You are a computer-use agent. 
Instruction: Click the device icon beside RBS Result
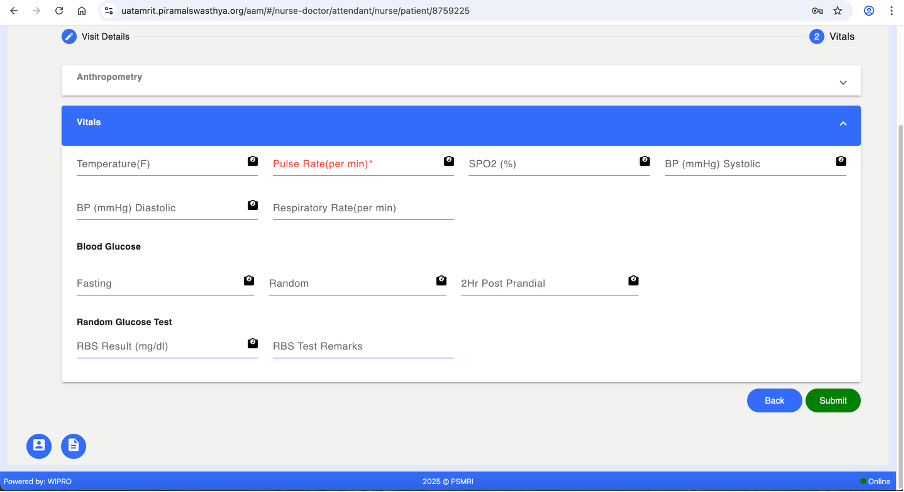[253, 343]
